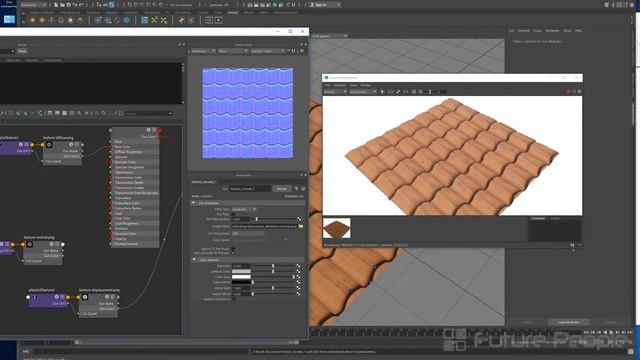
Task: Click the map checker button for Exposure
Action: tap(298, 266)
